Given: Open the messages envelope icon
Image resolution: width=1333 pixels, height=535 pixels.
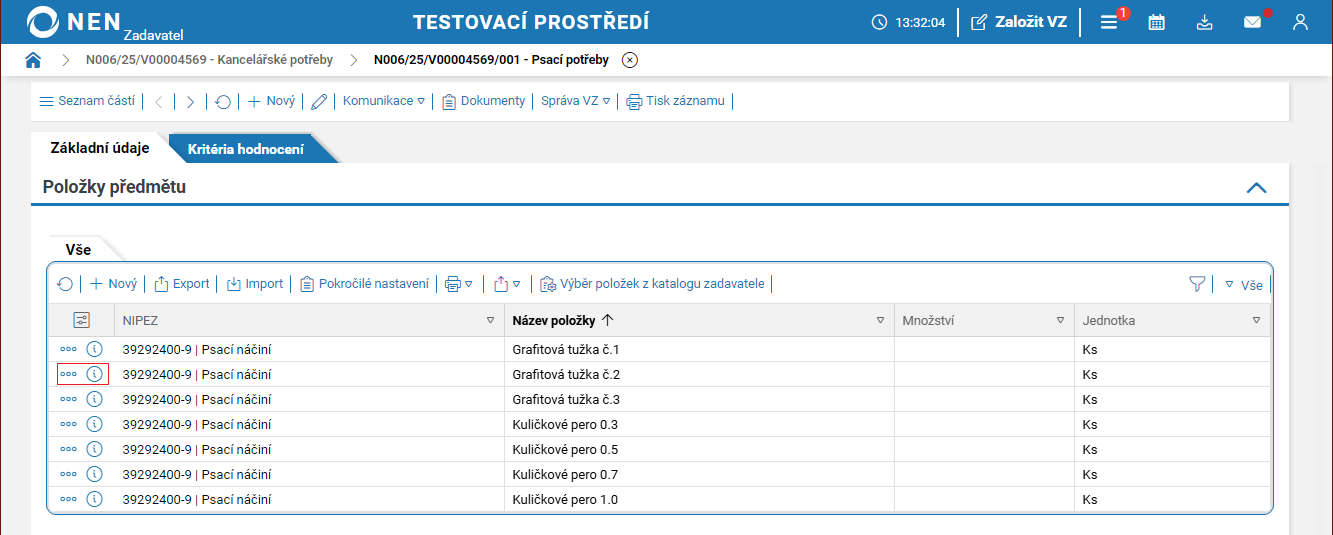Looking at the screenshot, I should click(x=1252, y=22).
